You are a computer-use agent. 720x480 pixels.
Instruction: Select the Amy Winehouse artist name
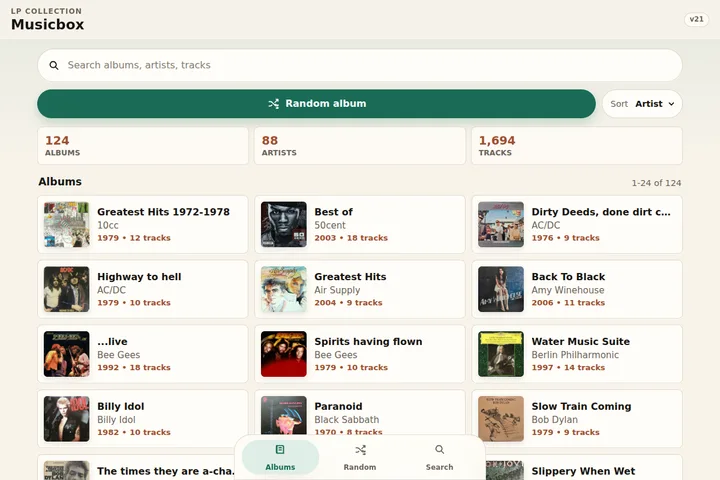pos(568,290)
